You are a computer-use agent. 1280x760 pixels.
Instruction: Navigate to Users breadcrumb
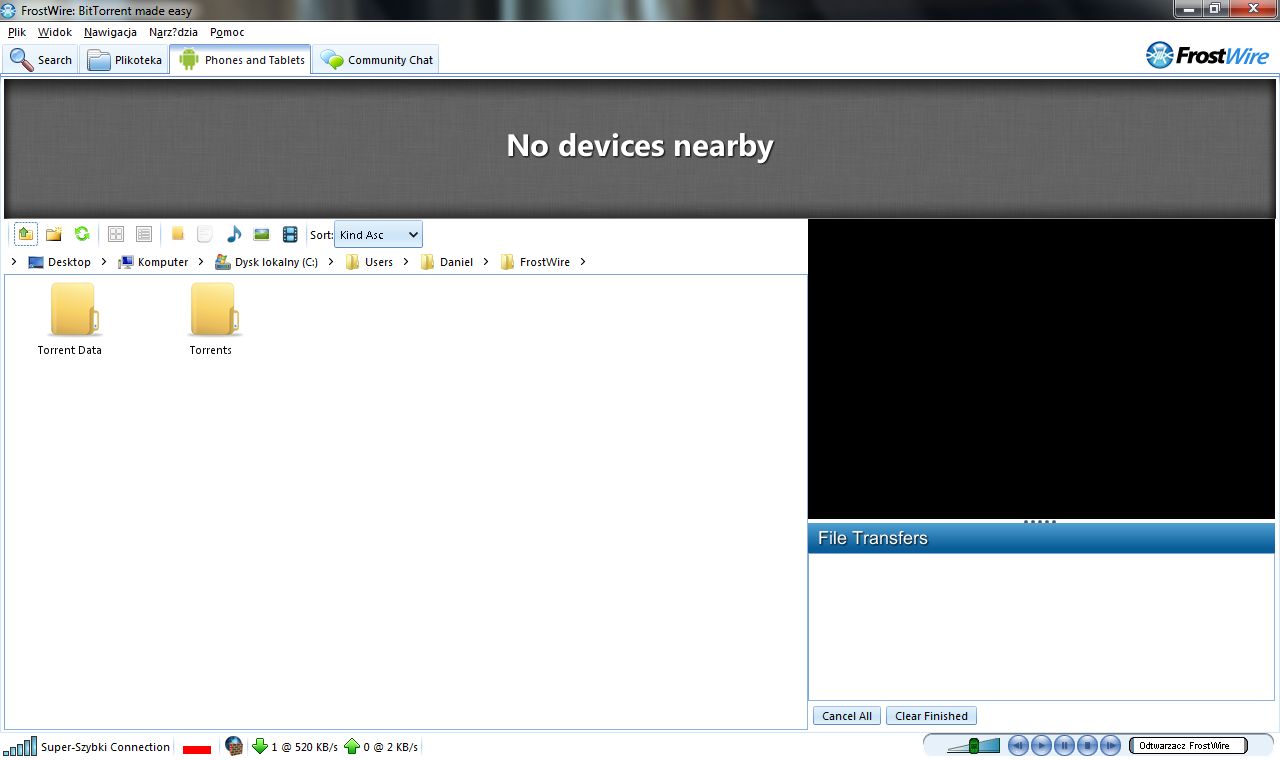[369, 262]
